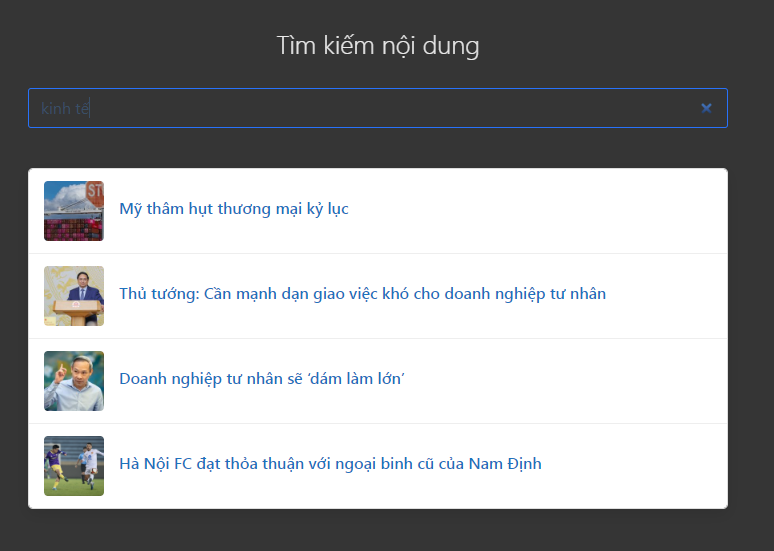774x551 pixels.
Task: Clear the search field with the X icon
Action: click(706, 108)
